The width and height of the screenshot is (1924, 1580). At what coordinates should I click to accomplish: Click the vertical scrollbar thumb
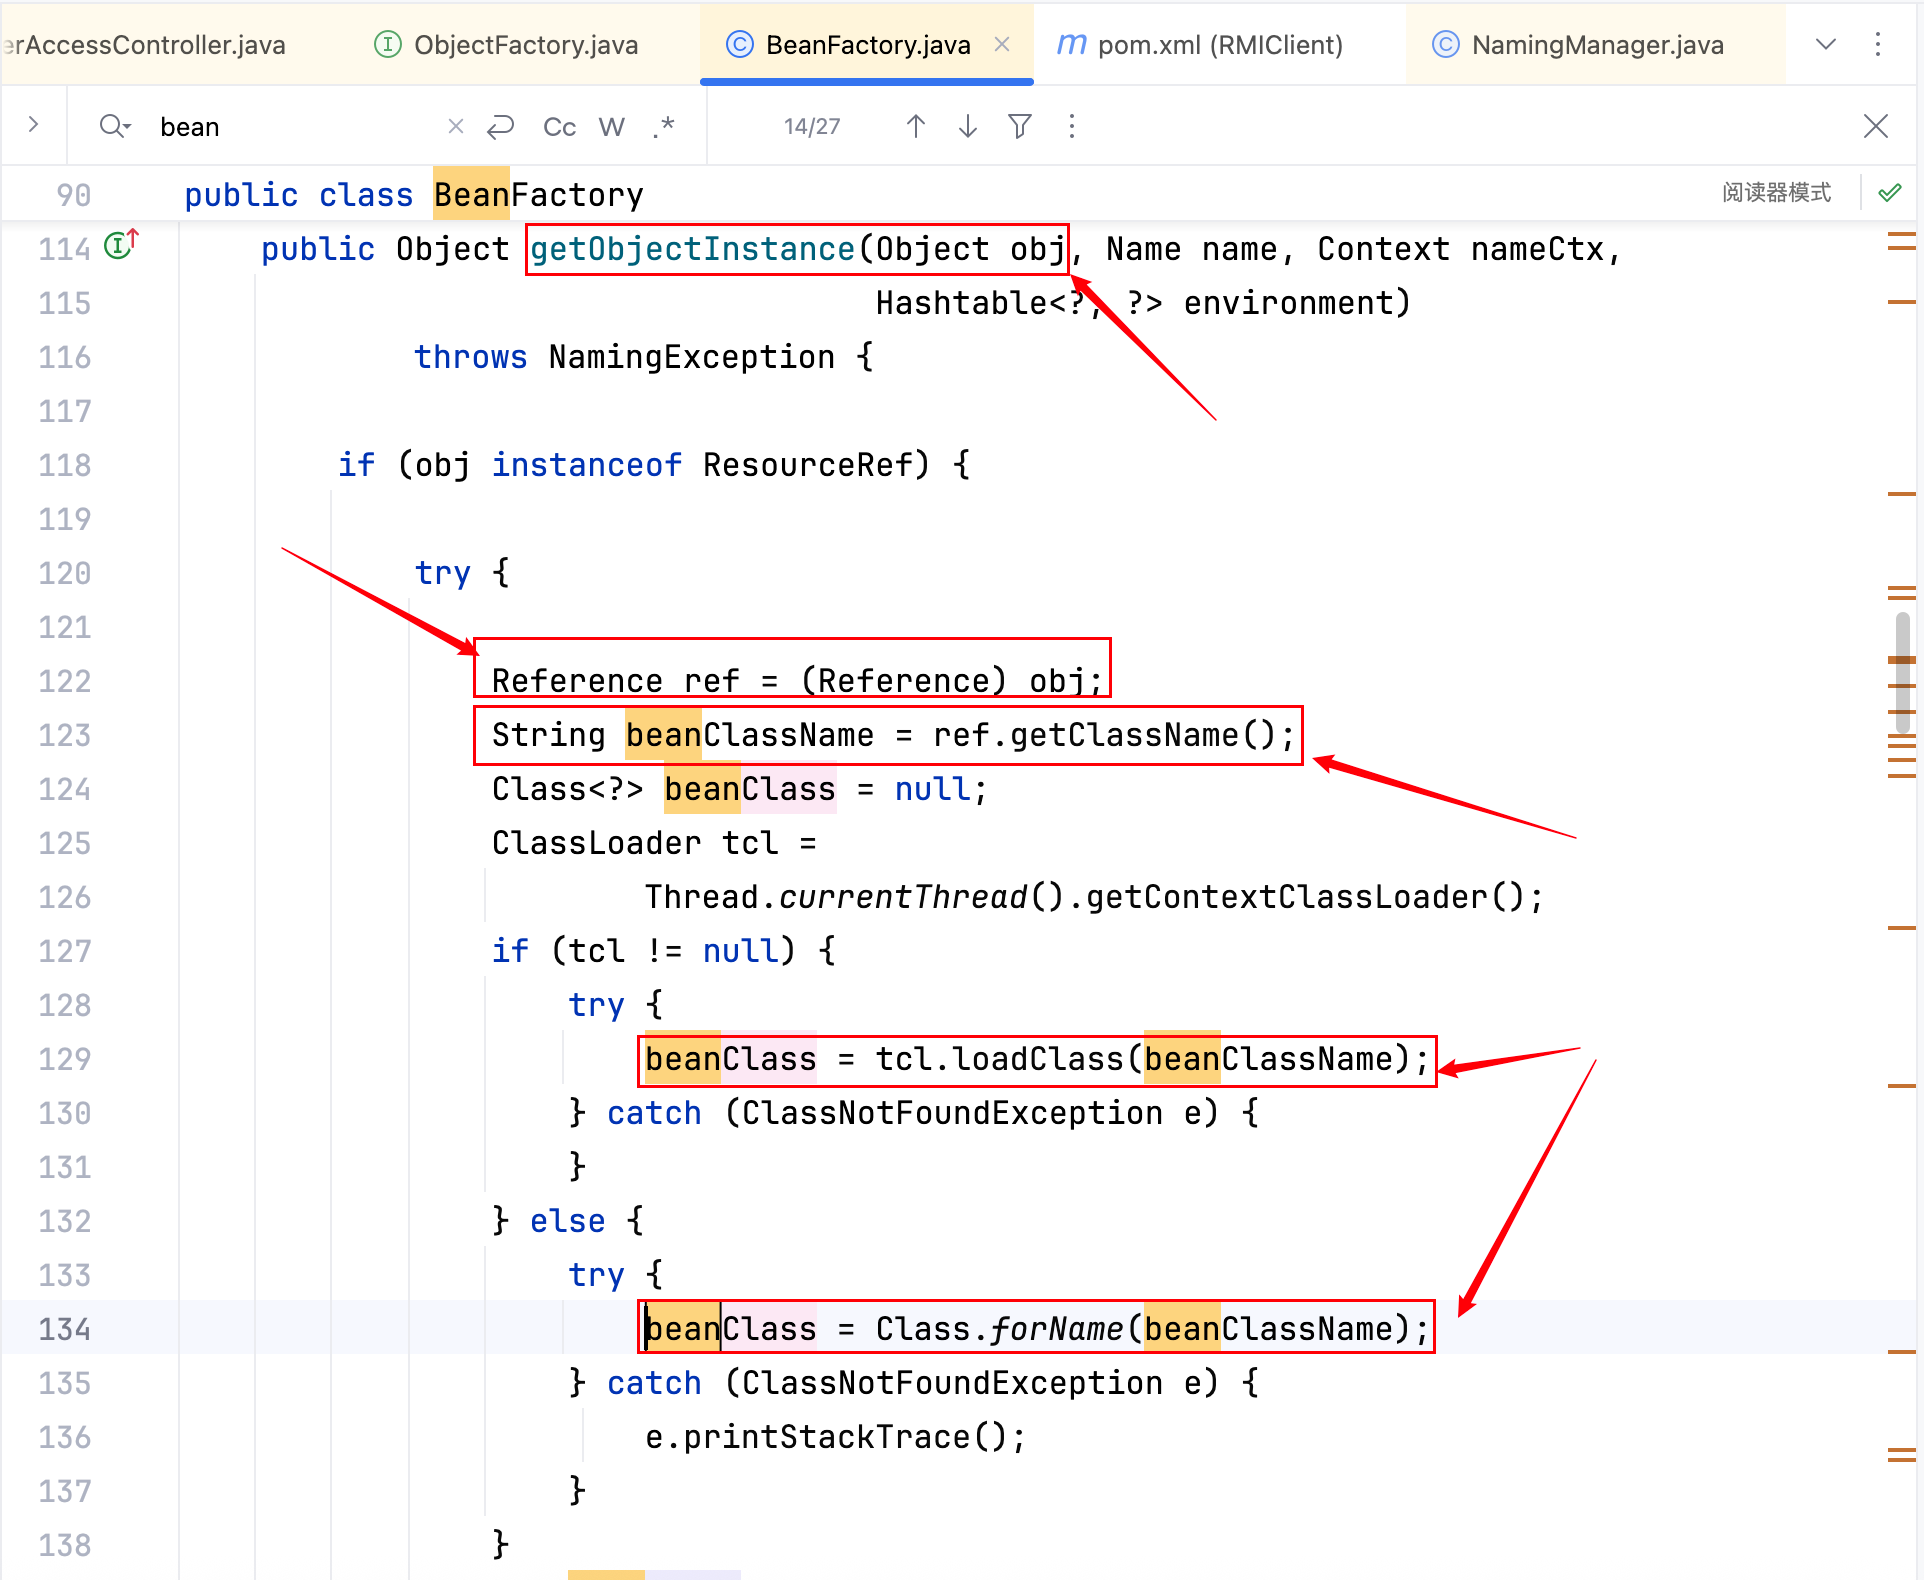pos(1902,672)
